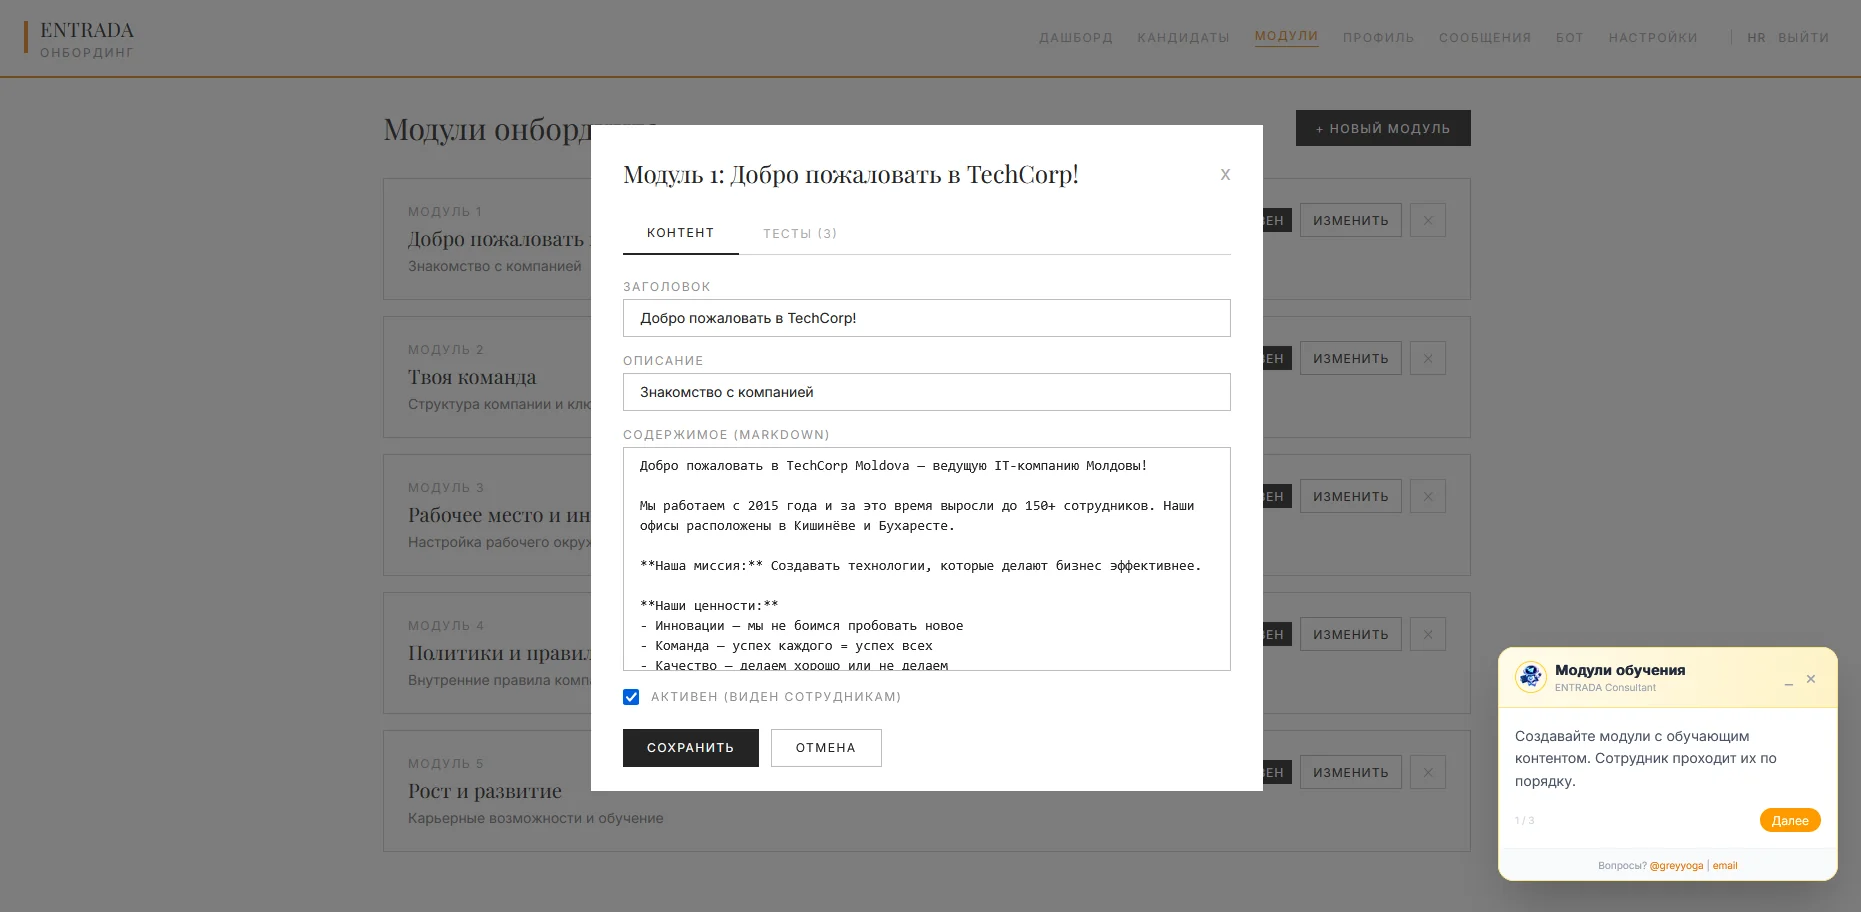Screen dimensions: 1861x912
Task: Open Настройки in the top menu
Action: coord(1653,38)
